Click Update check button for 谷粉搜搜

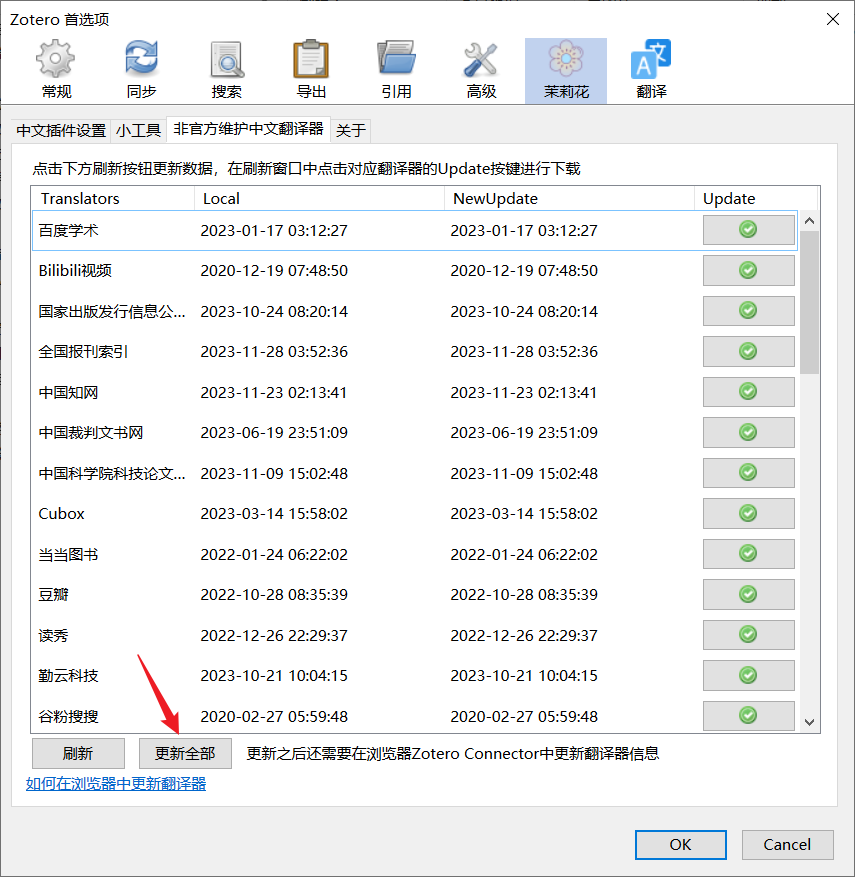click(x=748, y=715)
